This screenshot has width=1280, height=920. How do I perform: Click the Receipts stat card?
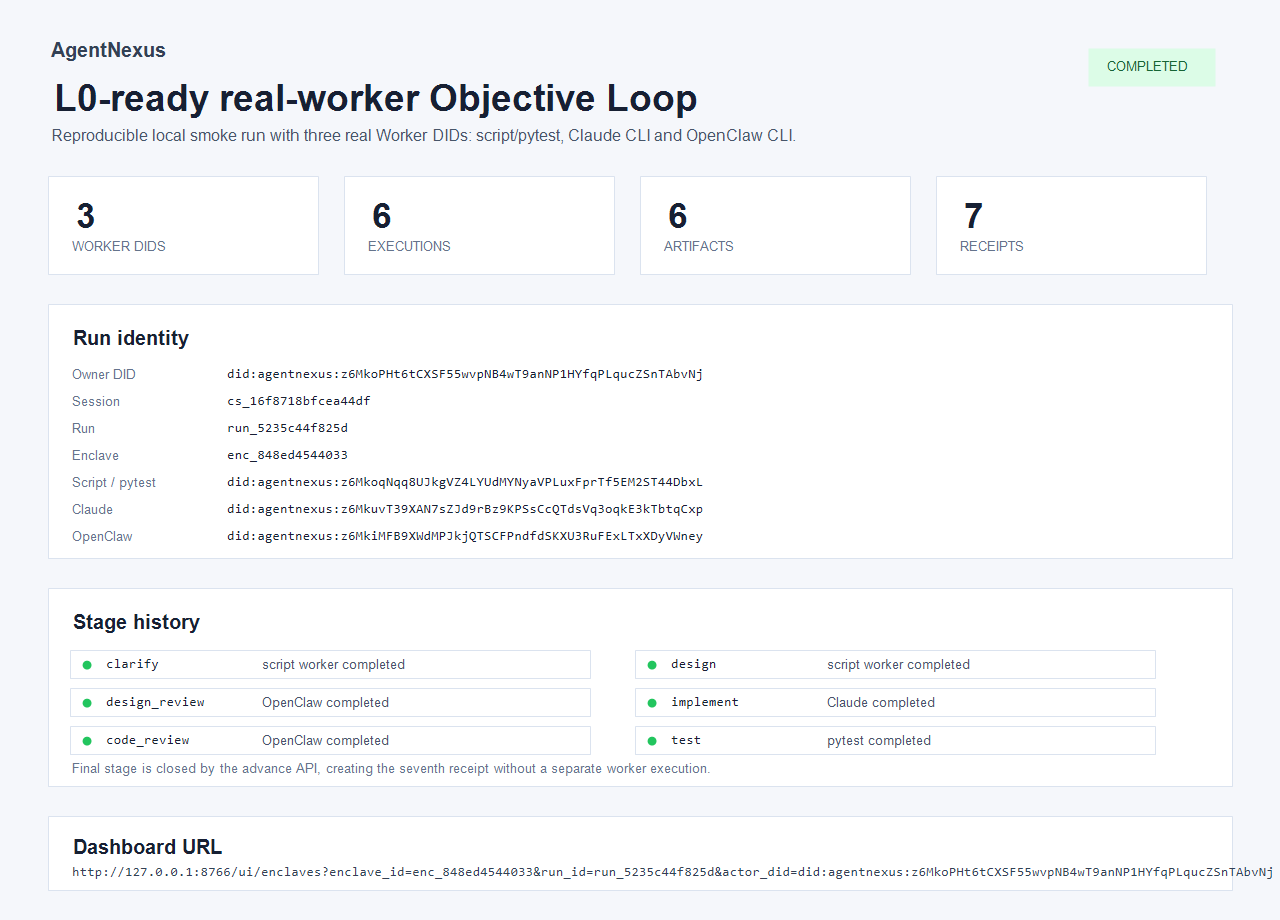pyautogui.click(x=1071, y=226)
